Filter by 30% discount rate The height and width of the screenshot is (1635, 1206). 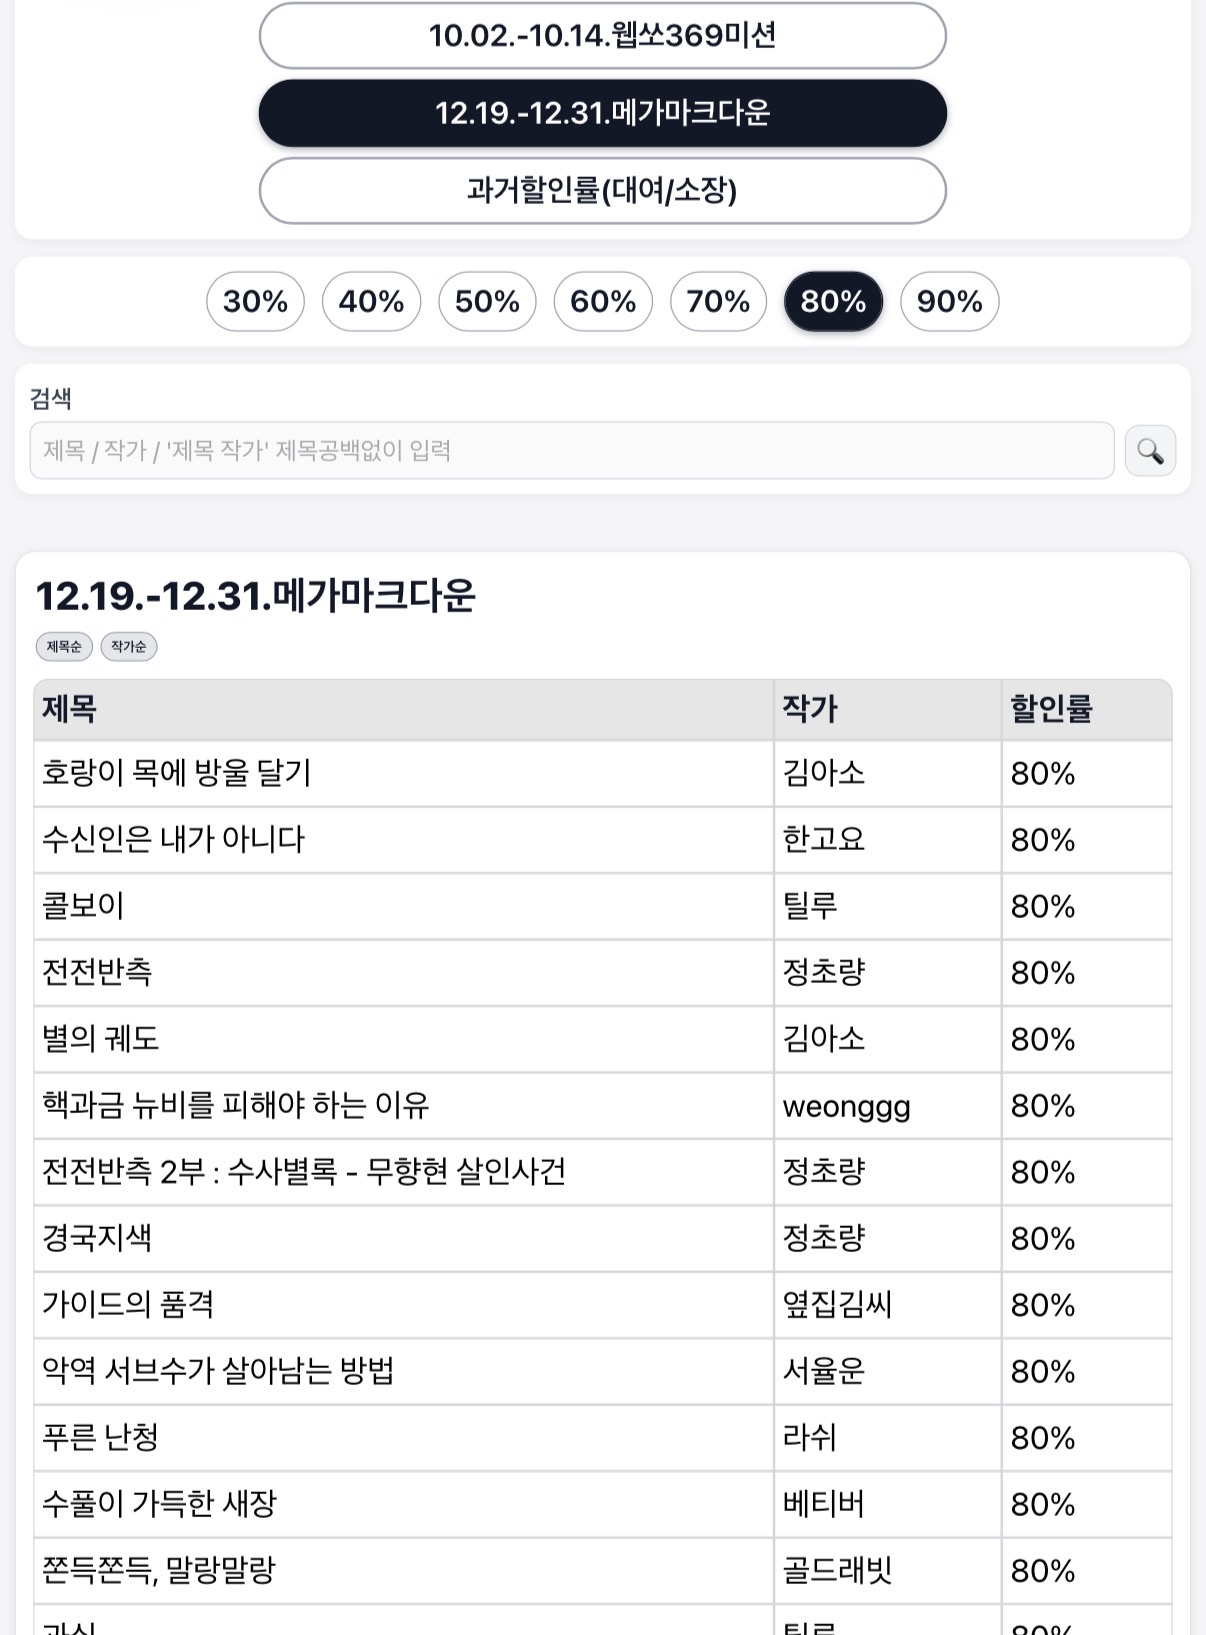pos(255,301)
